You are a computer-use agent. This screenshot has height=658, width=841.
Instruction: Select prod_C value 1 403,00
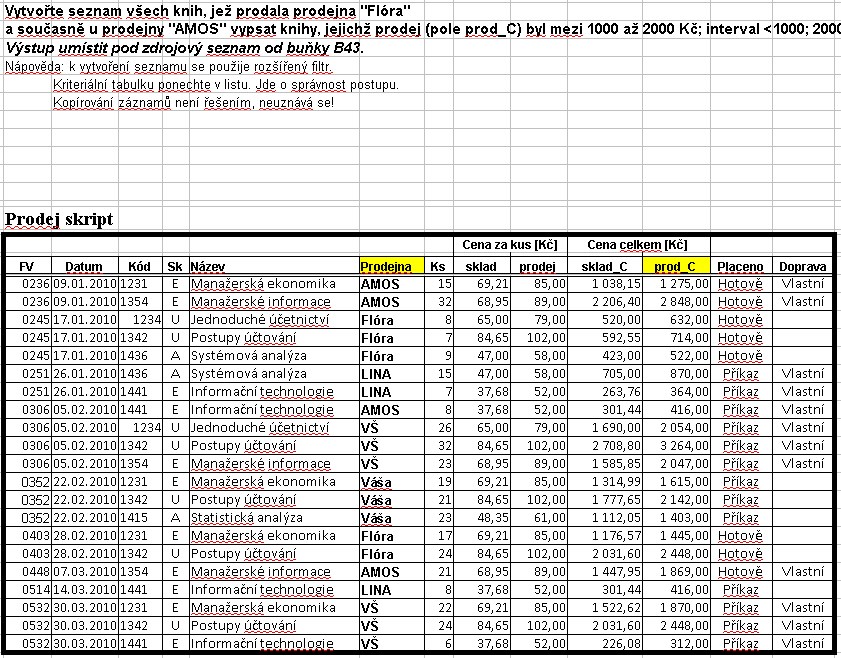point(676,518)
